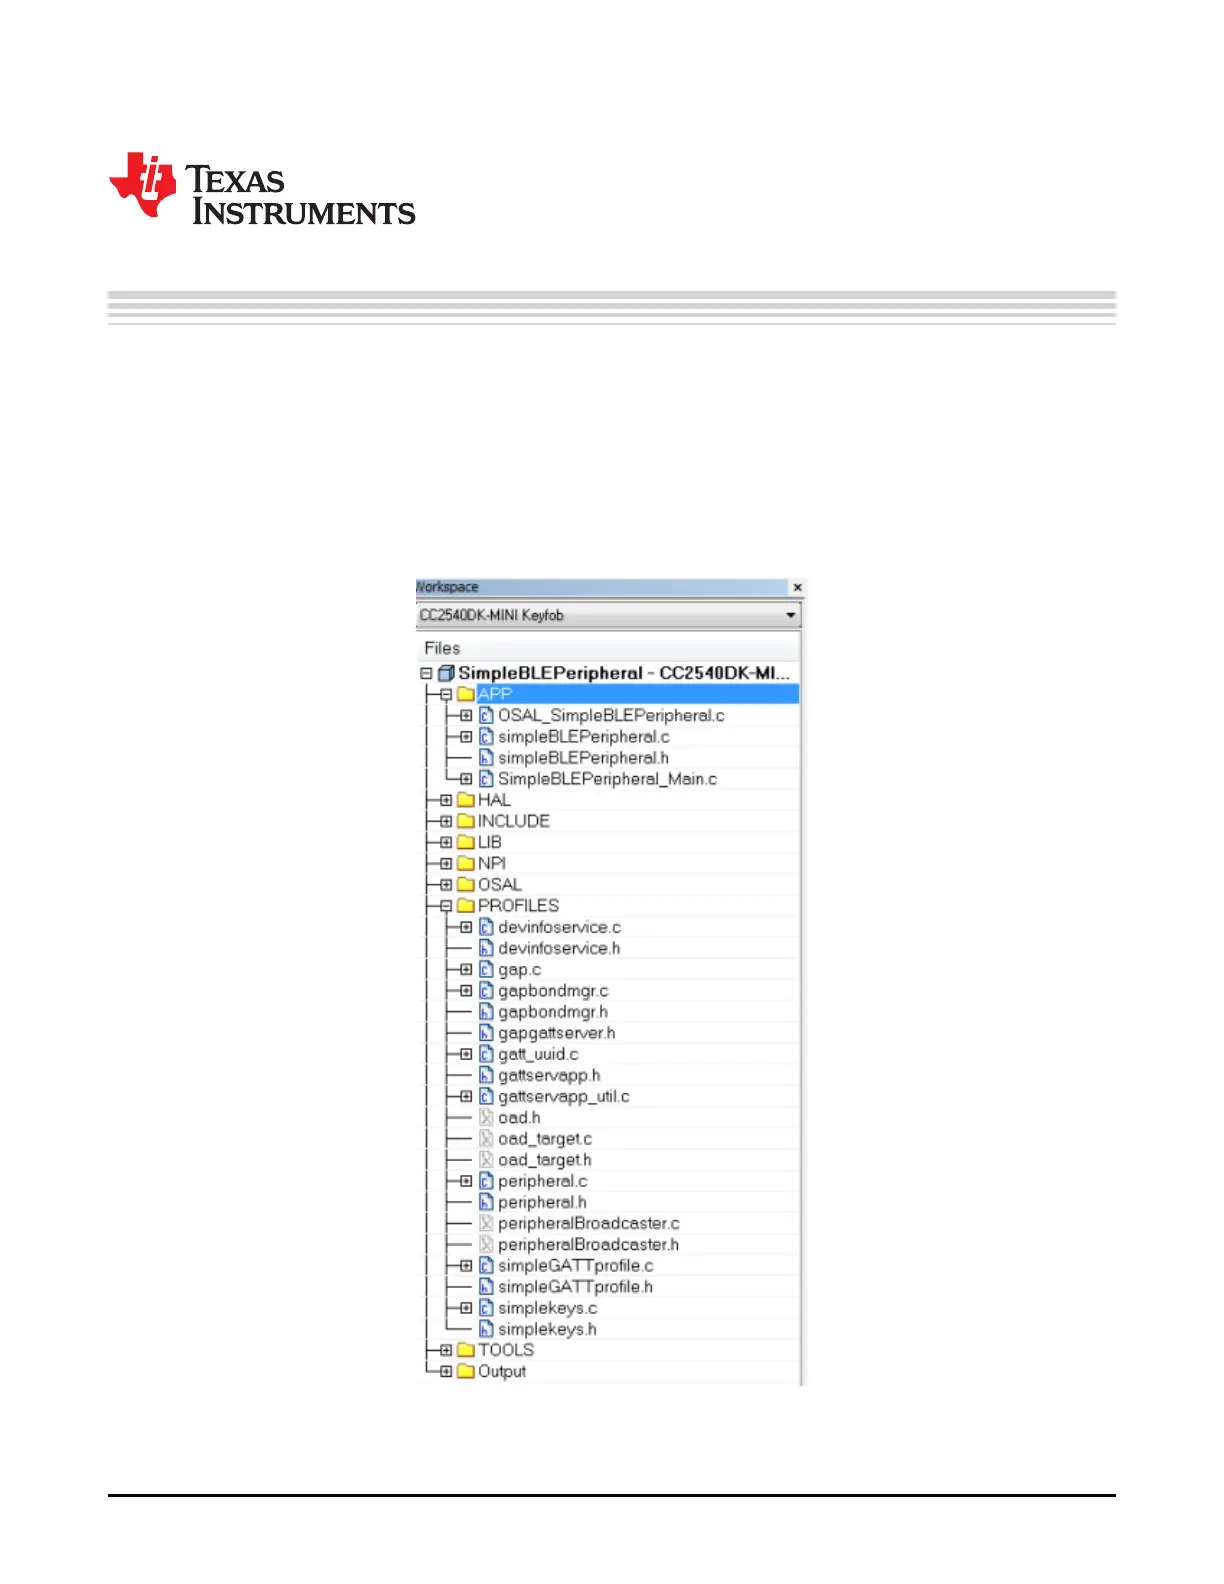Click the header icon of gattservapp.h
1224x1584 pixels.
486,1075
